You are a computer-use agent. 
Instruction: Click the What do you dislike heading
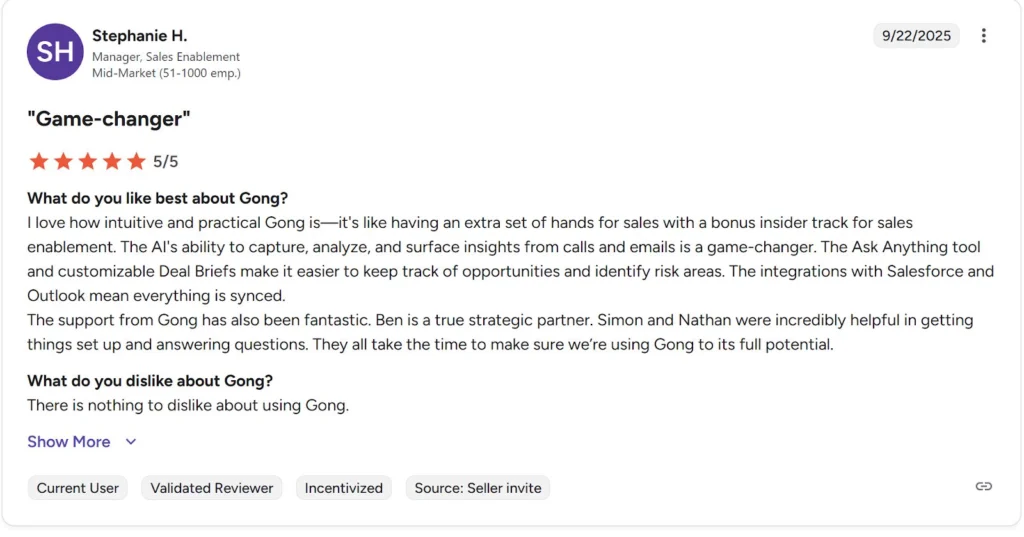coord(150,381)
